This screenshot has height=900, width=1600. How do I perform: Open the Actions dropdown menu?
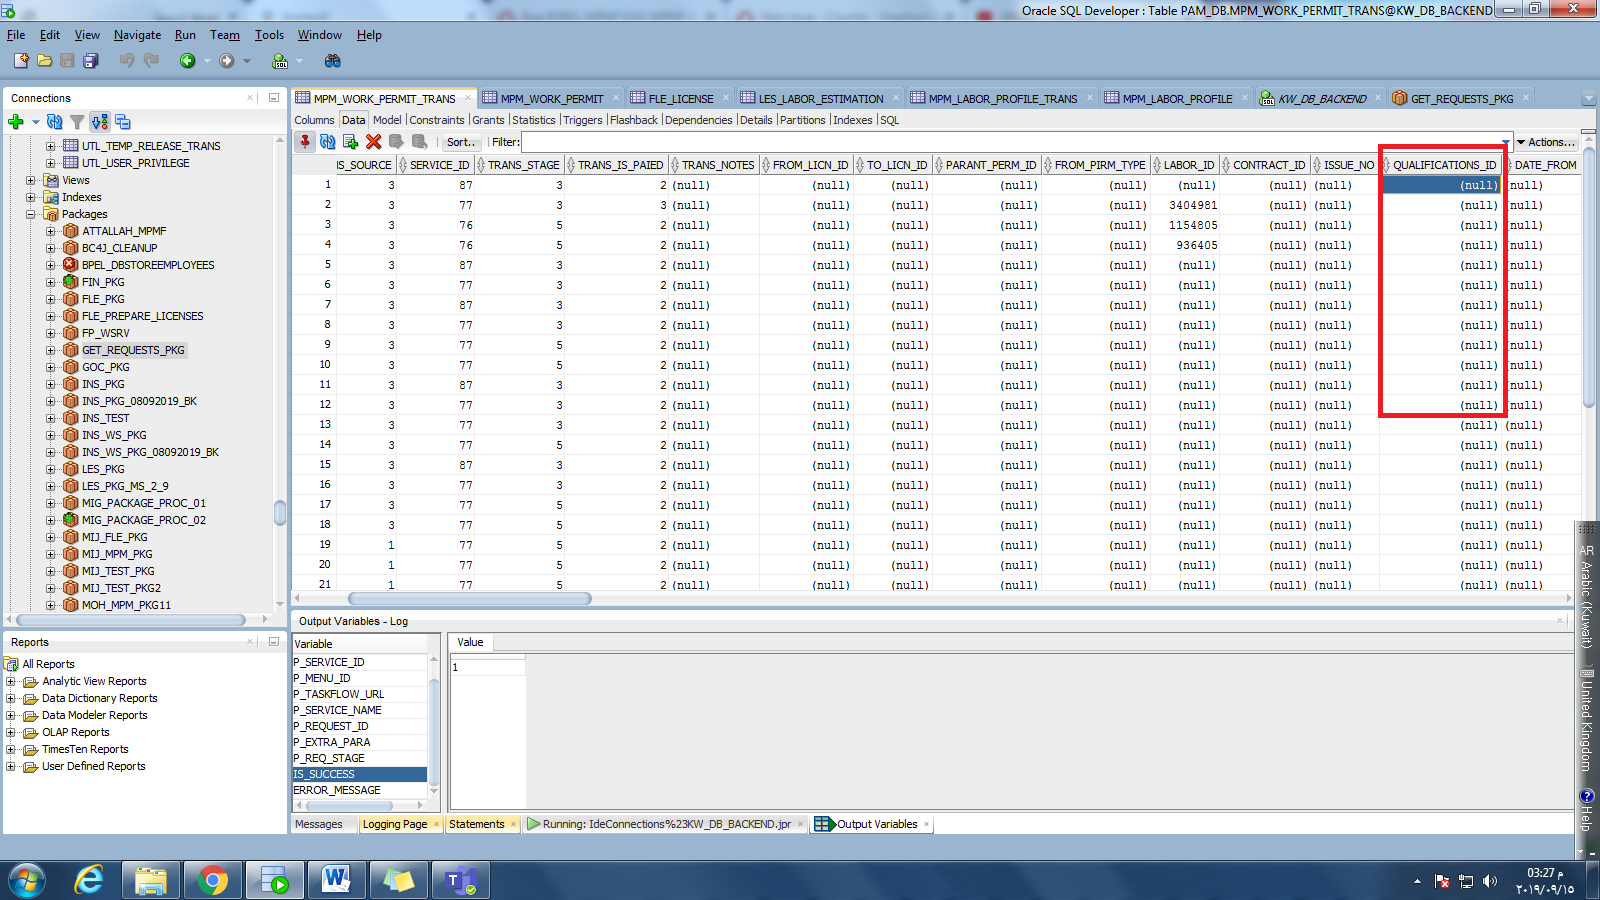[x=1546, y=142]
